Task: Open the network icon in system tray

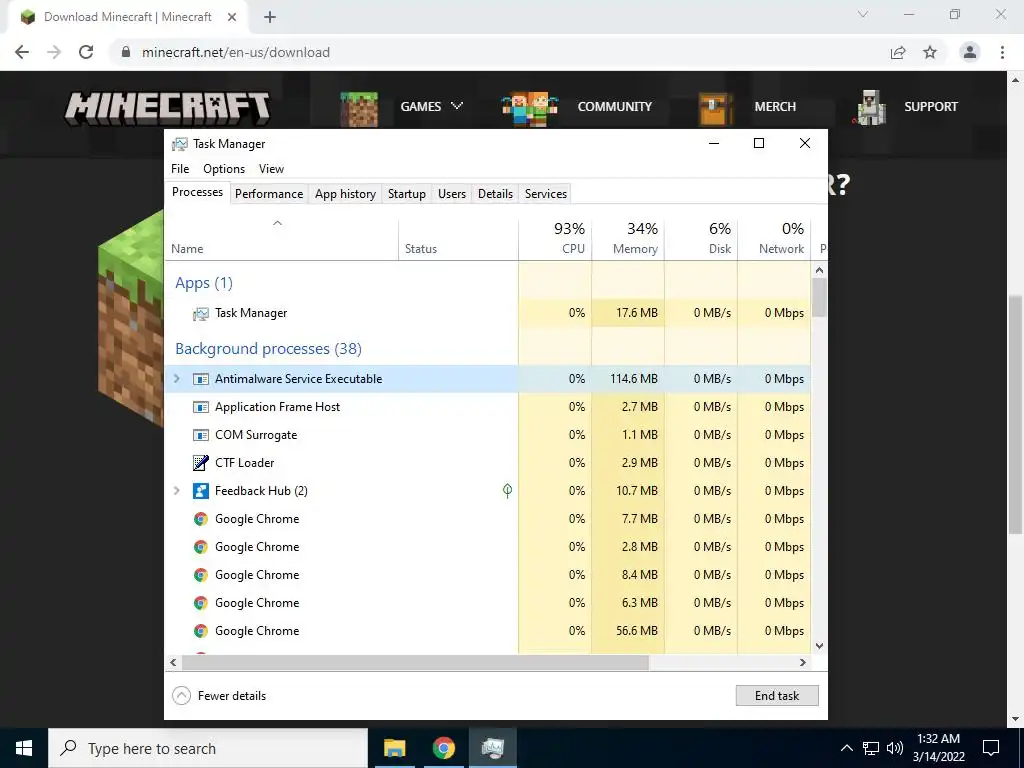Action: (x=871, y=748)
